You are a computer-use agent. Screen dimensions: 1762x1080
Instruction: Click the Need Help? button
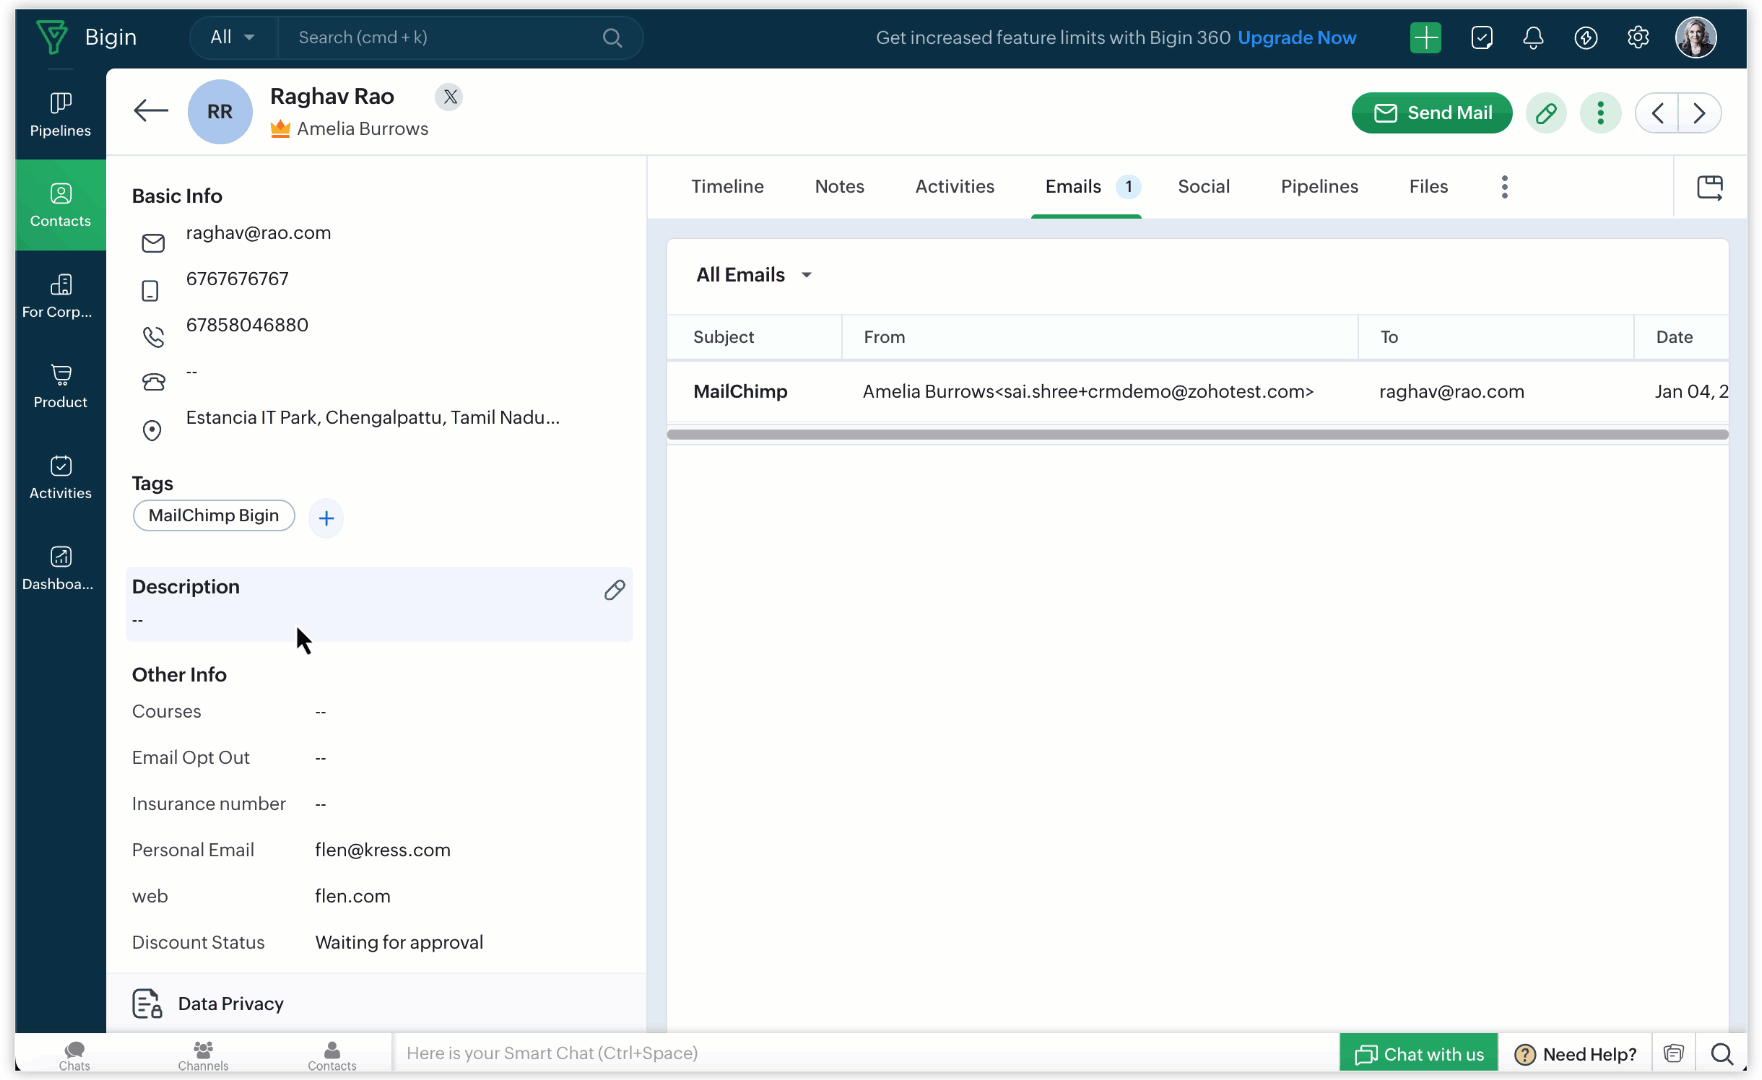point(1576,1054)
